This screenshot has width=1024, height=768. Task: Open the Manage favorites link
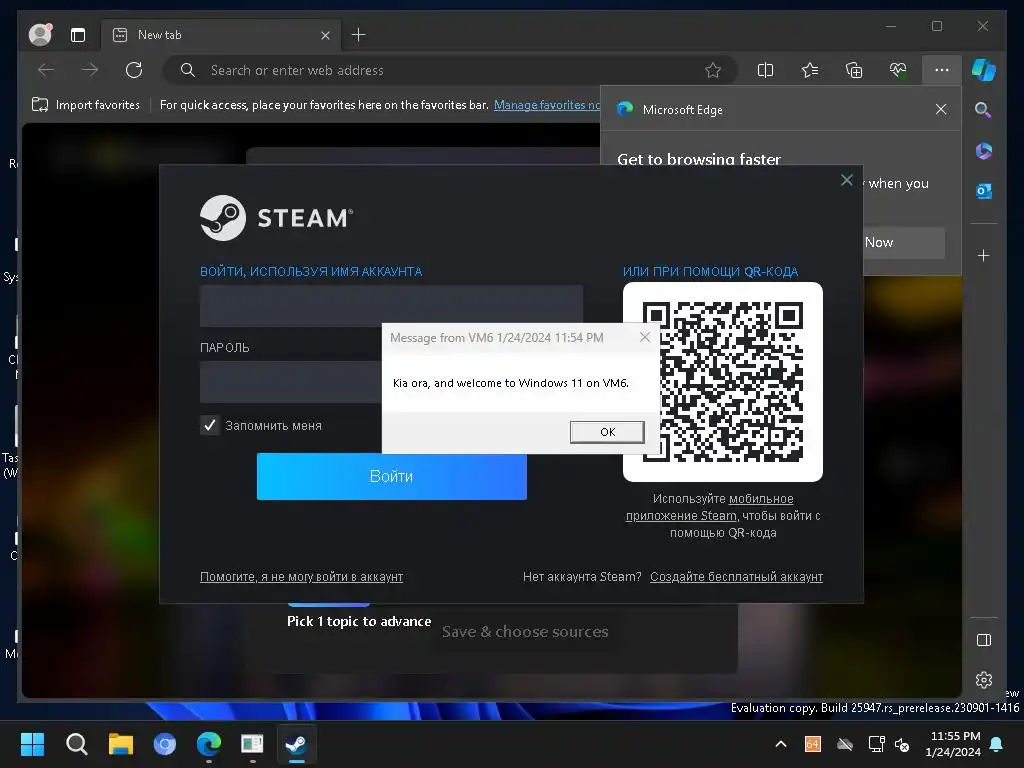pyautogui.click(x=547, y=104)
